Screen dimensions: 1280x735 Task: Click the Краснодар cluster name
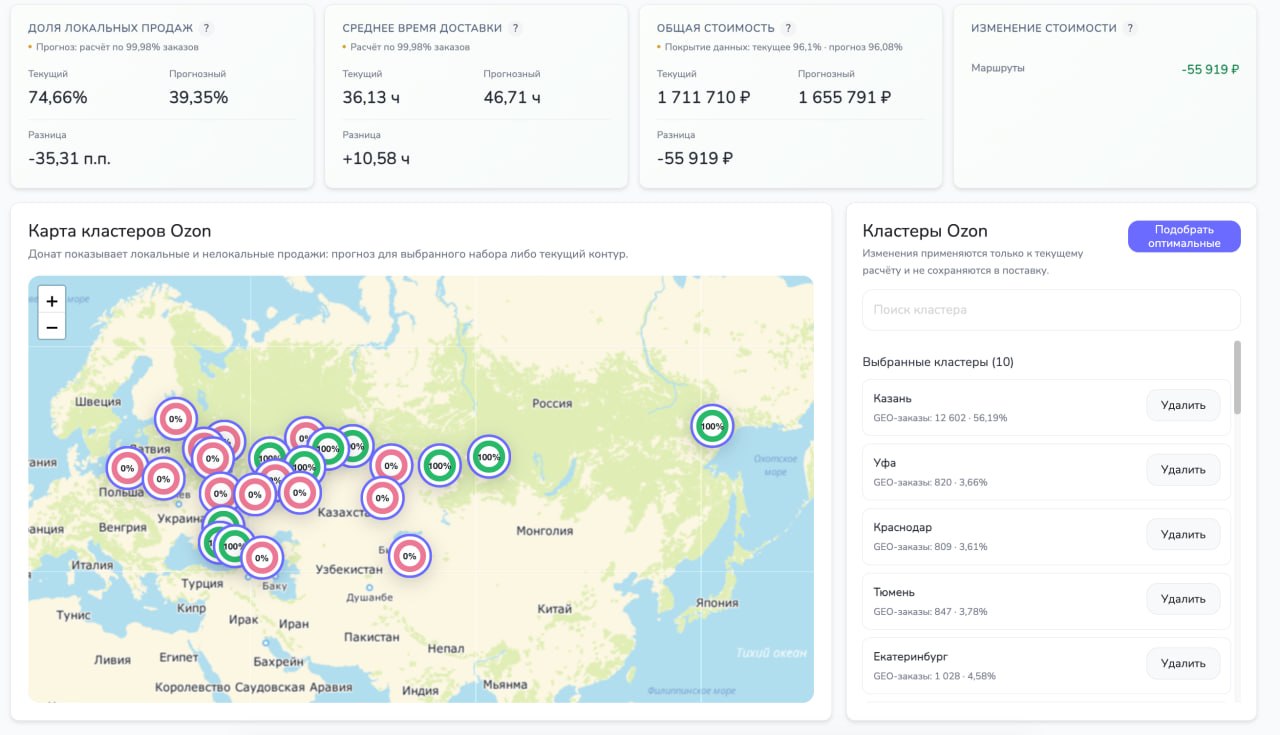pyautogui.click(x=902, y=528)
